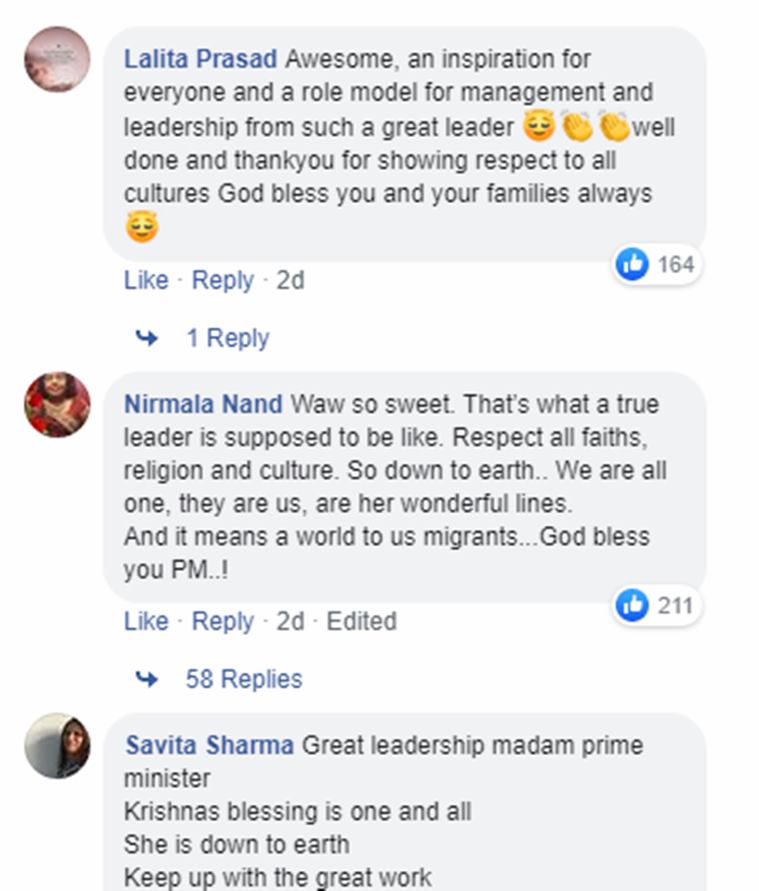Click the 2d timestamp on Lalita's comment
Viewport: 759px width, 891px height.
pos(290,281)
